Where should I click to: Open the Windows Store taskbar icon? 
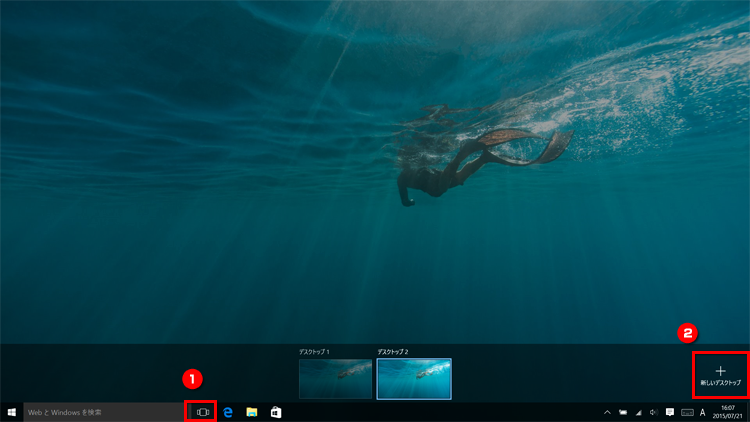(276, 412)
